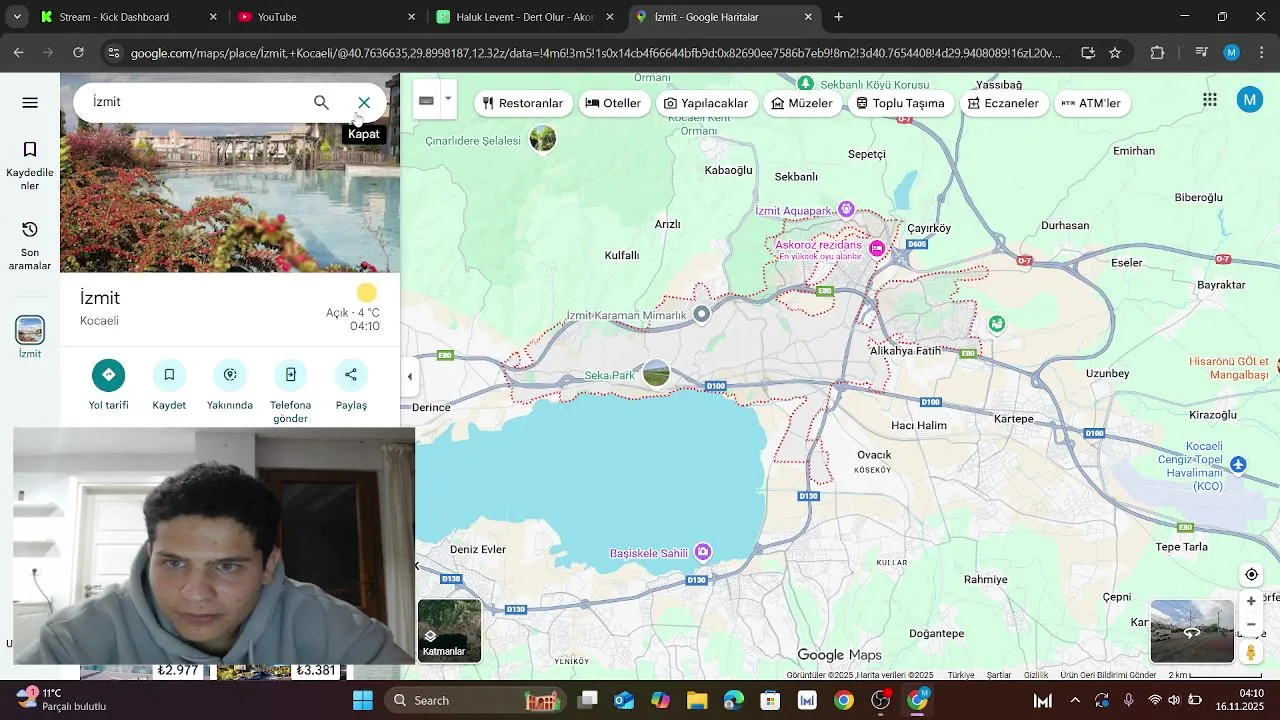Open File Explorer from the taskbar

click(697, 700)
